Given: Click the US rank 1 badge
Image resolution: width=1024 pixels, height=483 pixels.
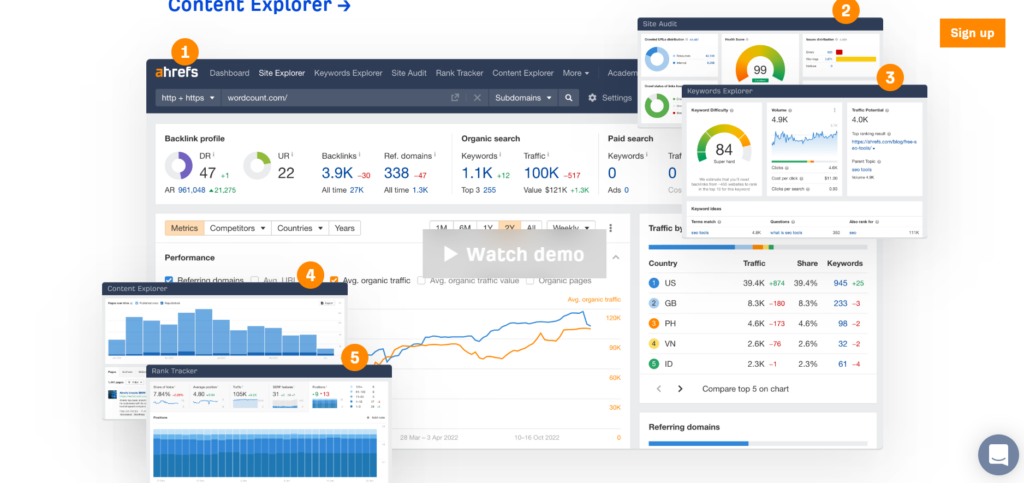Looking at the screenshot, I should 654,283.
